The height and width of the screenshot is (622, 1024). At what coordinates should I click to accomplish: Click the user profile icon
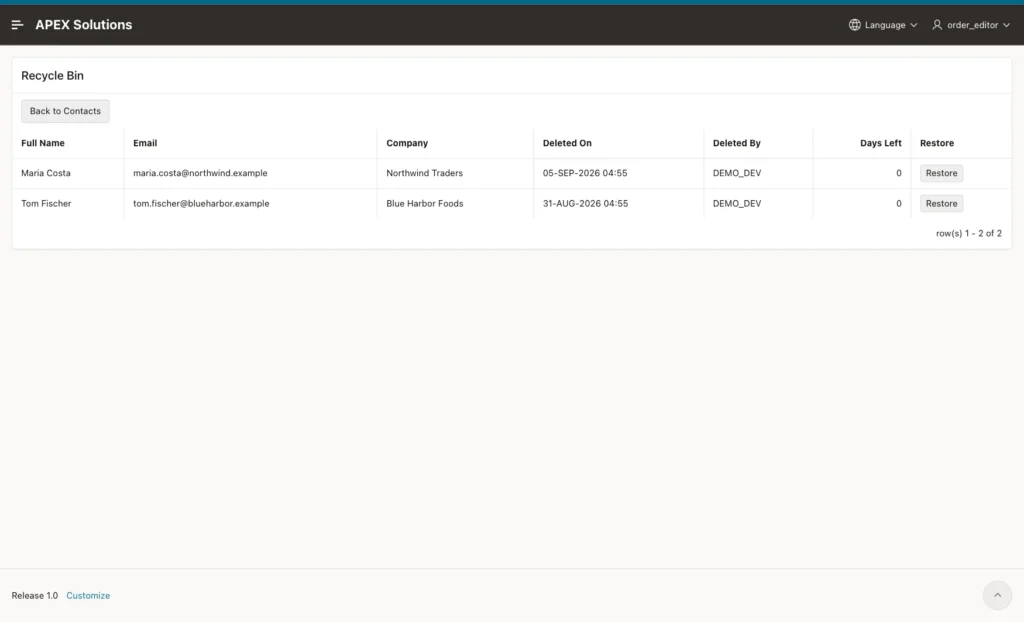click(x=937, y=25)
